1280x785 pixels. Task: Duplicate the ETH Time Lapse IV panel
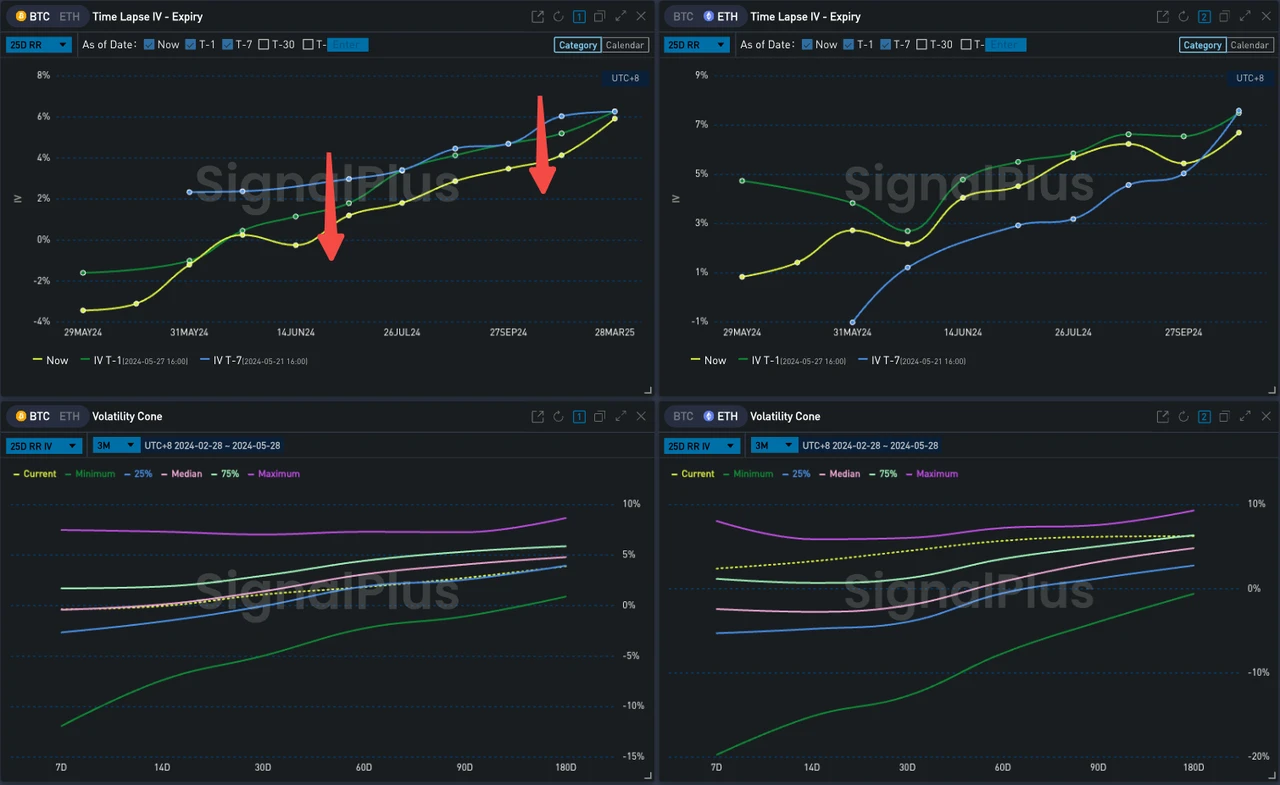(1225, 17)
